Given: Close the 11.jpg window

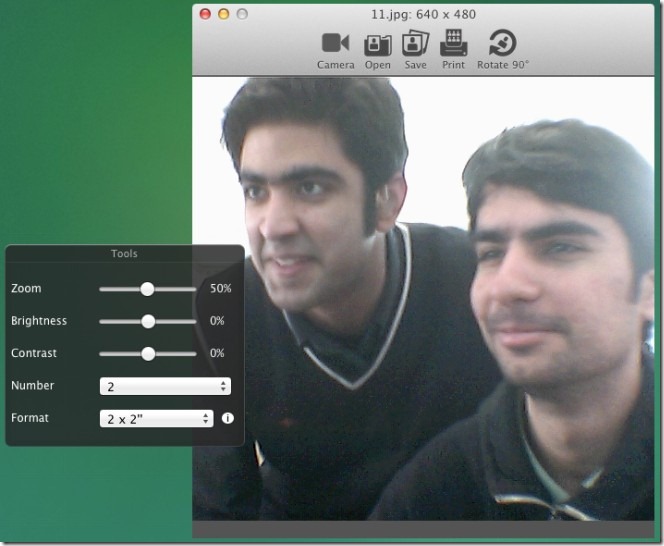Looking at the screenshot, I should click(205, 14).
